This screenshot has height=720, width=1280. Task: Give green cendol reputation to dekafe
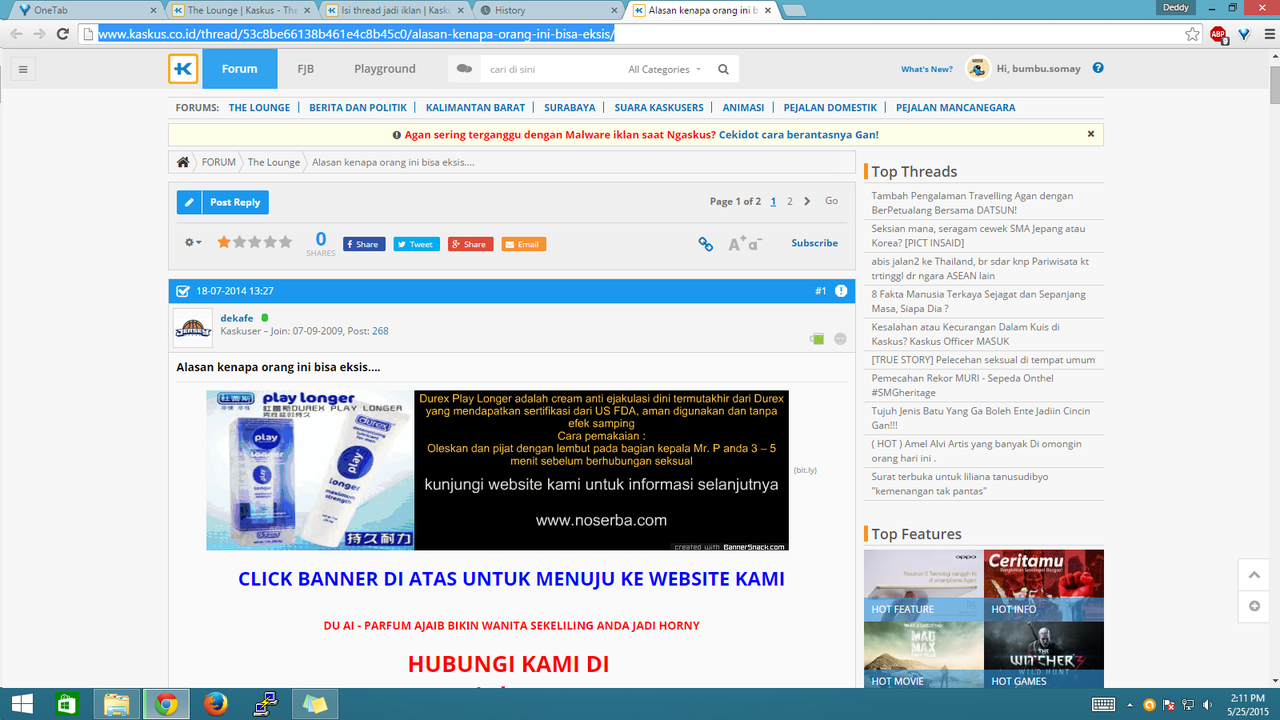pyautogui.click(x=817, y=339)
